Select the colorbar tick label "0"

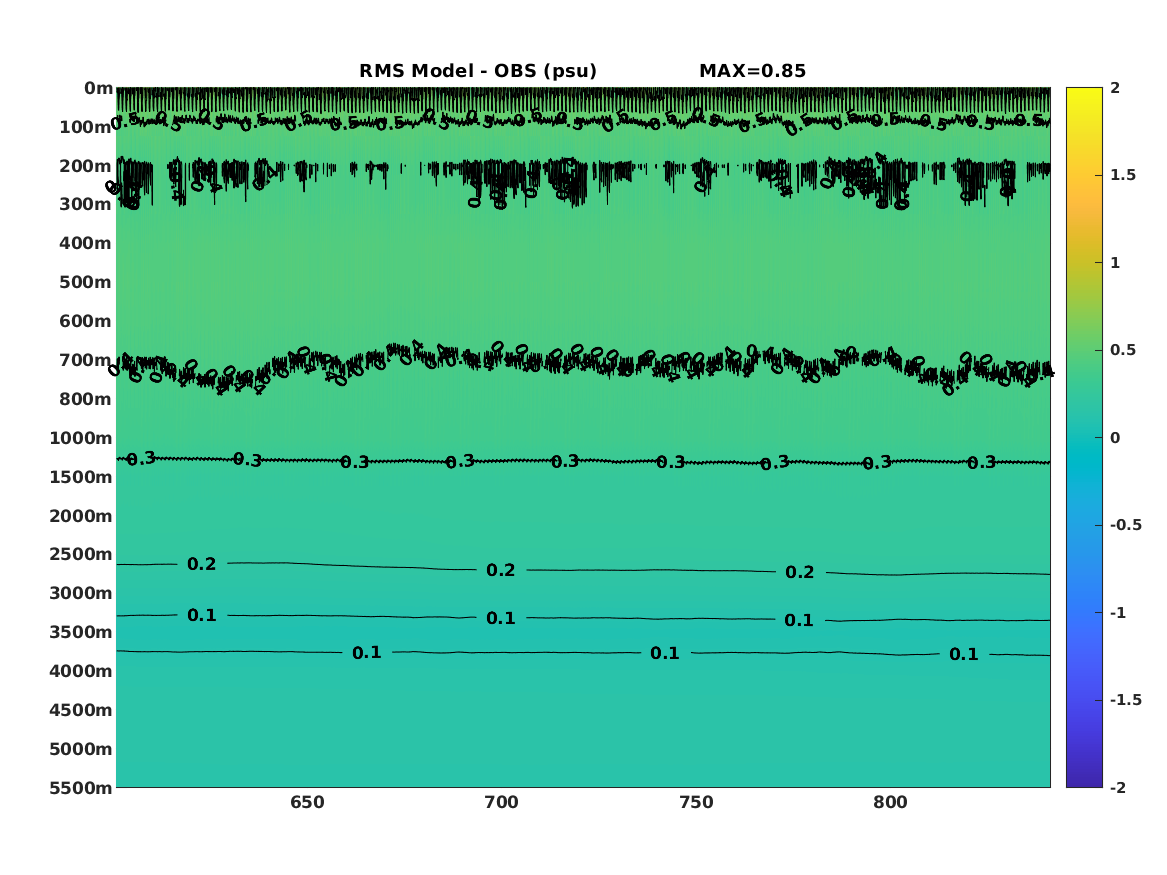coord(1115,438)
